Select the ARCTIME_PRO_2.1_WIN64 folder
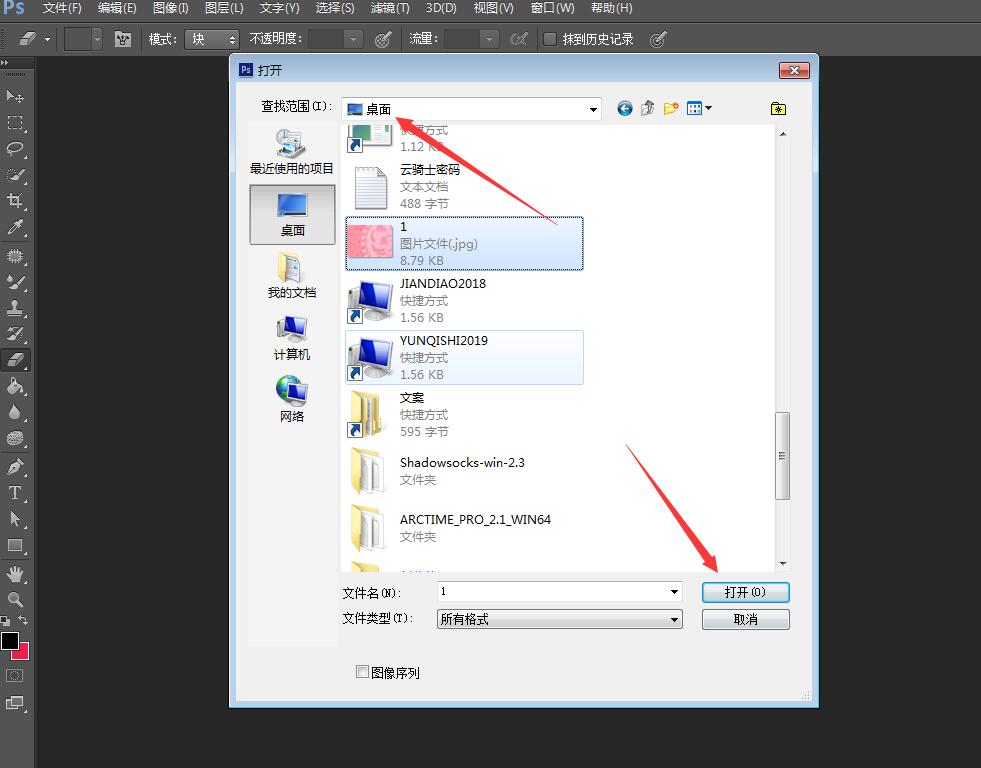 (464, 528)
